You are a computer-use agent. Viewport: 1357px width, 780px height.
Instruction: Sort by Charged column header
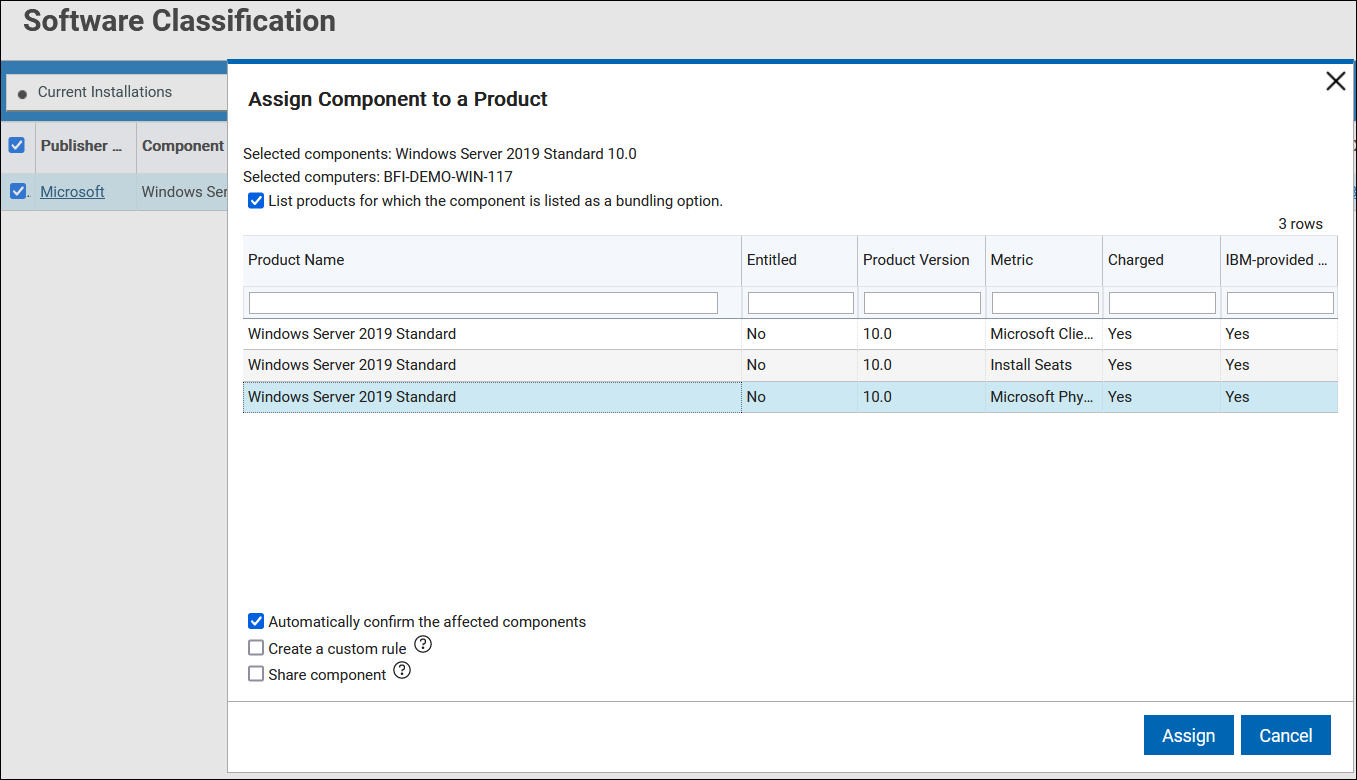pyautogui.click(x=1161, y=260)
